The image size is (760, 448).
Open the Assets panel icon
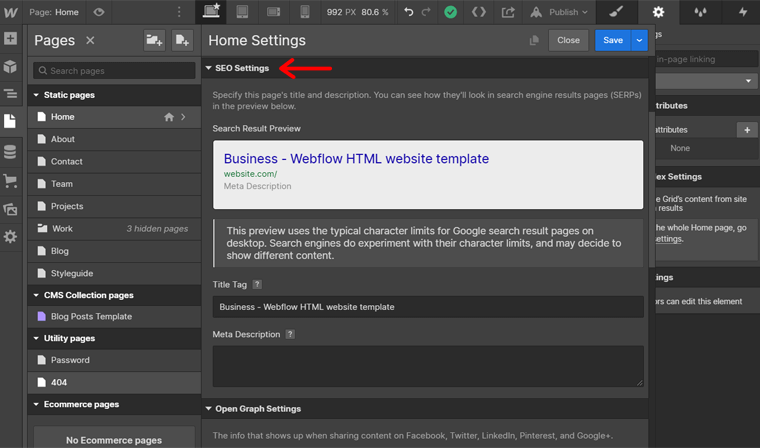10,209
